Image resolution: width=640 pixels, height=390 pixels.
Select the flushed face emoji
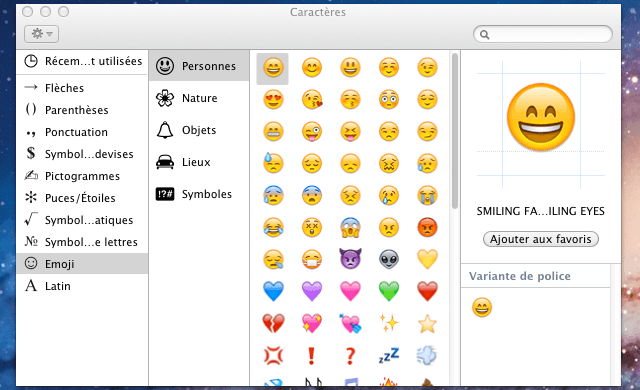[x=389, y=100]
